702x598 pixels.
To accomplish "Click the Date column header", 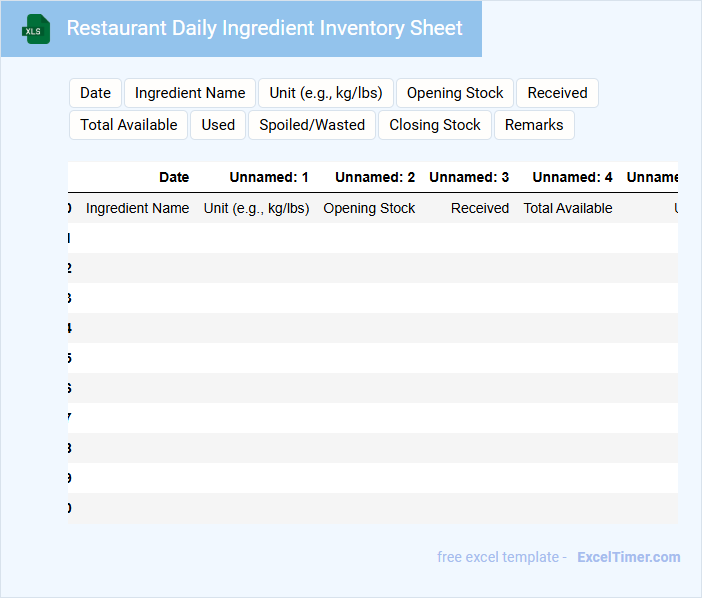I will 174,177.
